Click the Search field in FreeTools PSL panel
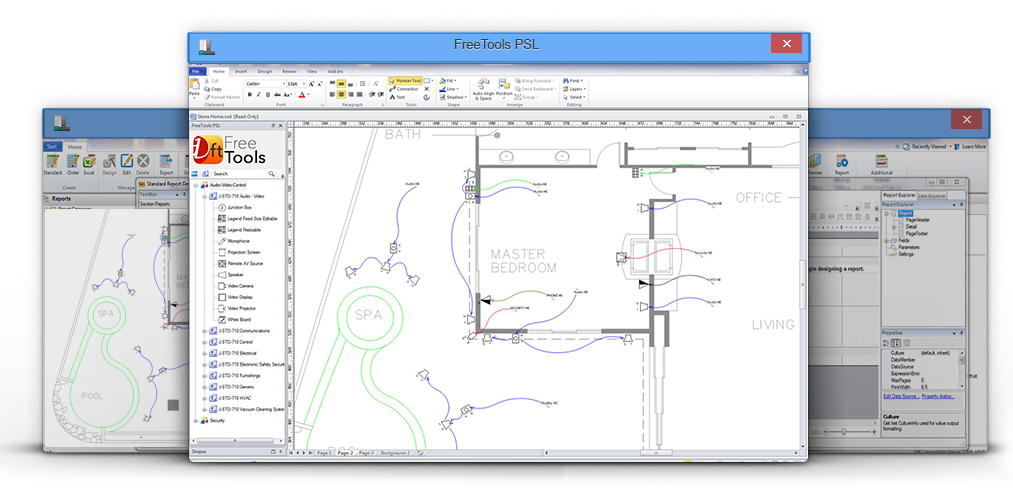The width and height of the screenshot is (1013, 495). tap(240, 174)
